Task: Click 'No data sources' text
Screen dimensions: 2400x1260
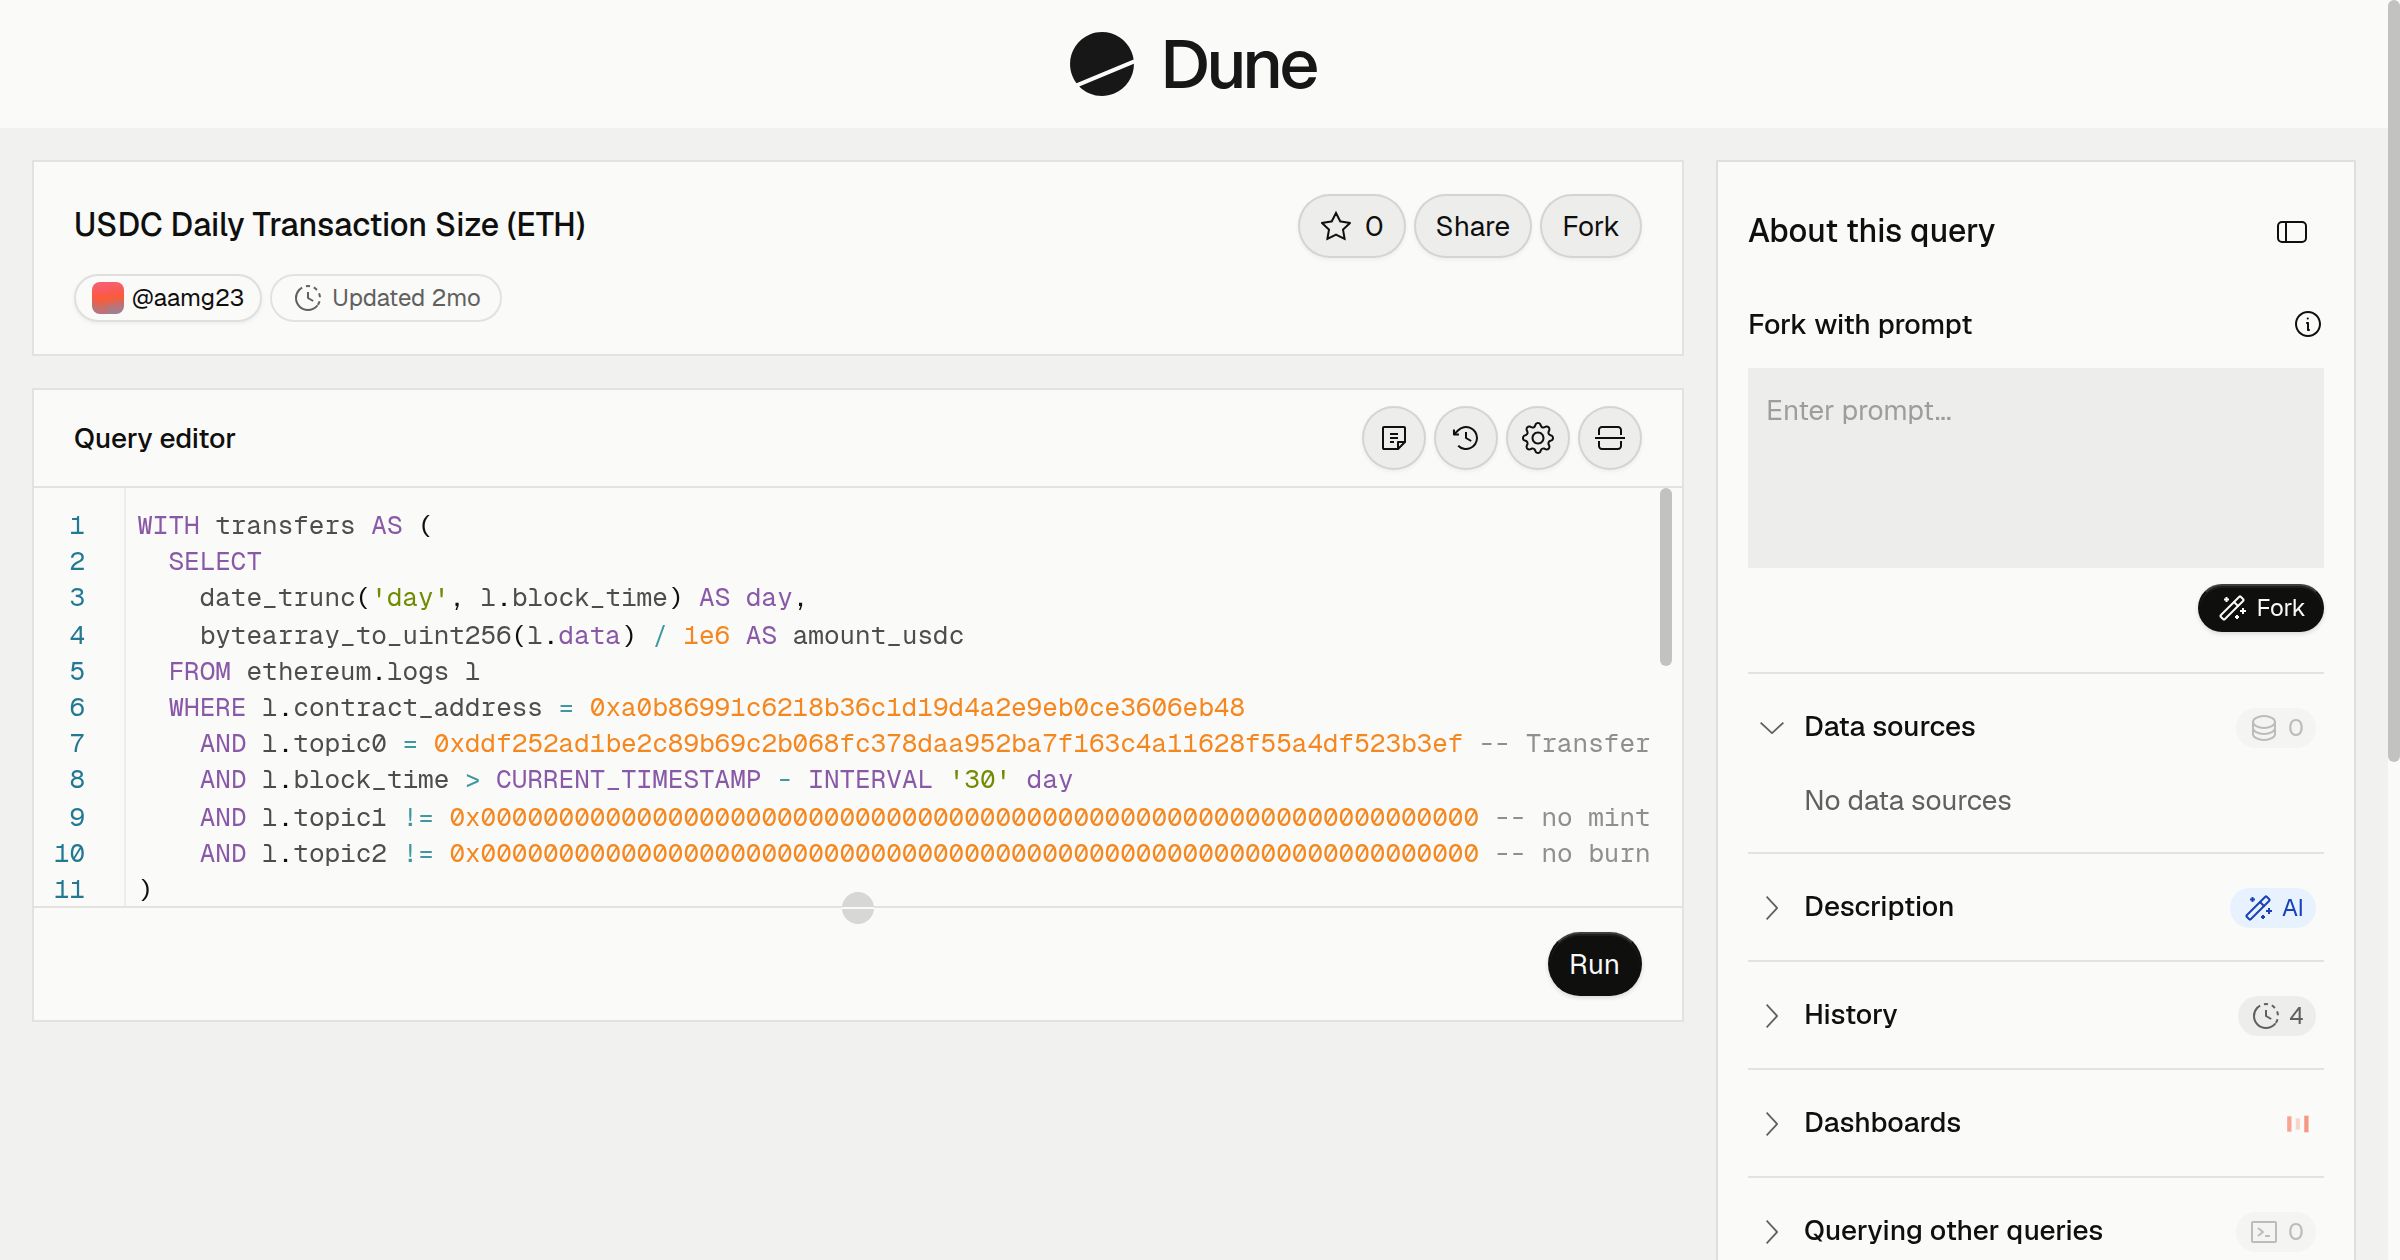Action: coord(1907,800)
